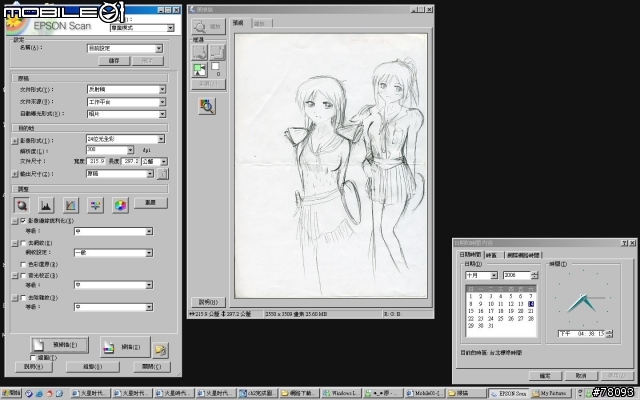The image size is (640, 400).
Task: Open the descreening setting (網紋設定) dropdown
Action: tap(113, 253)
